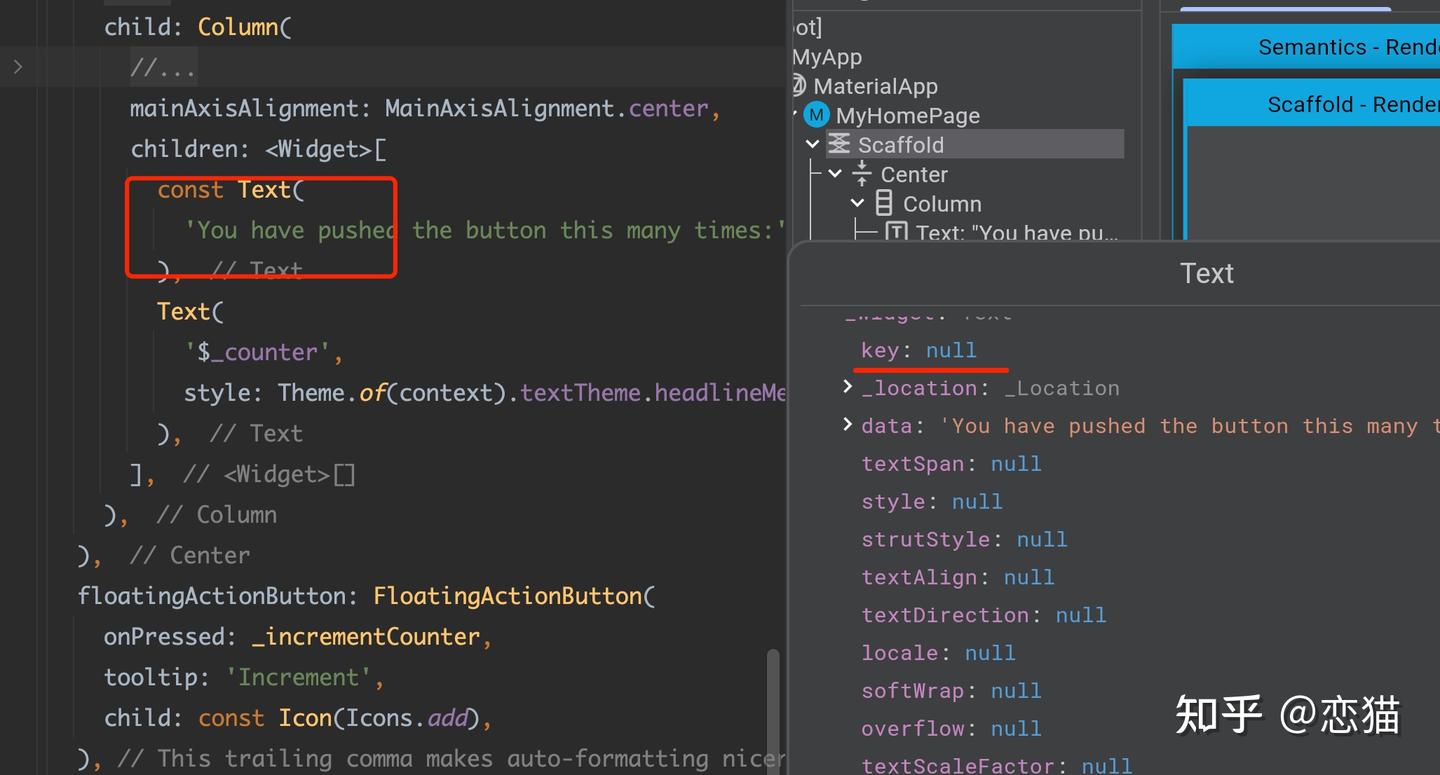Click the "child: Column(" code line

(x=197, y=27)
